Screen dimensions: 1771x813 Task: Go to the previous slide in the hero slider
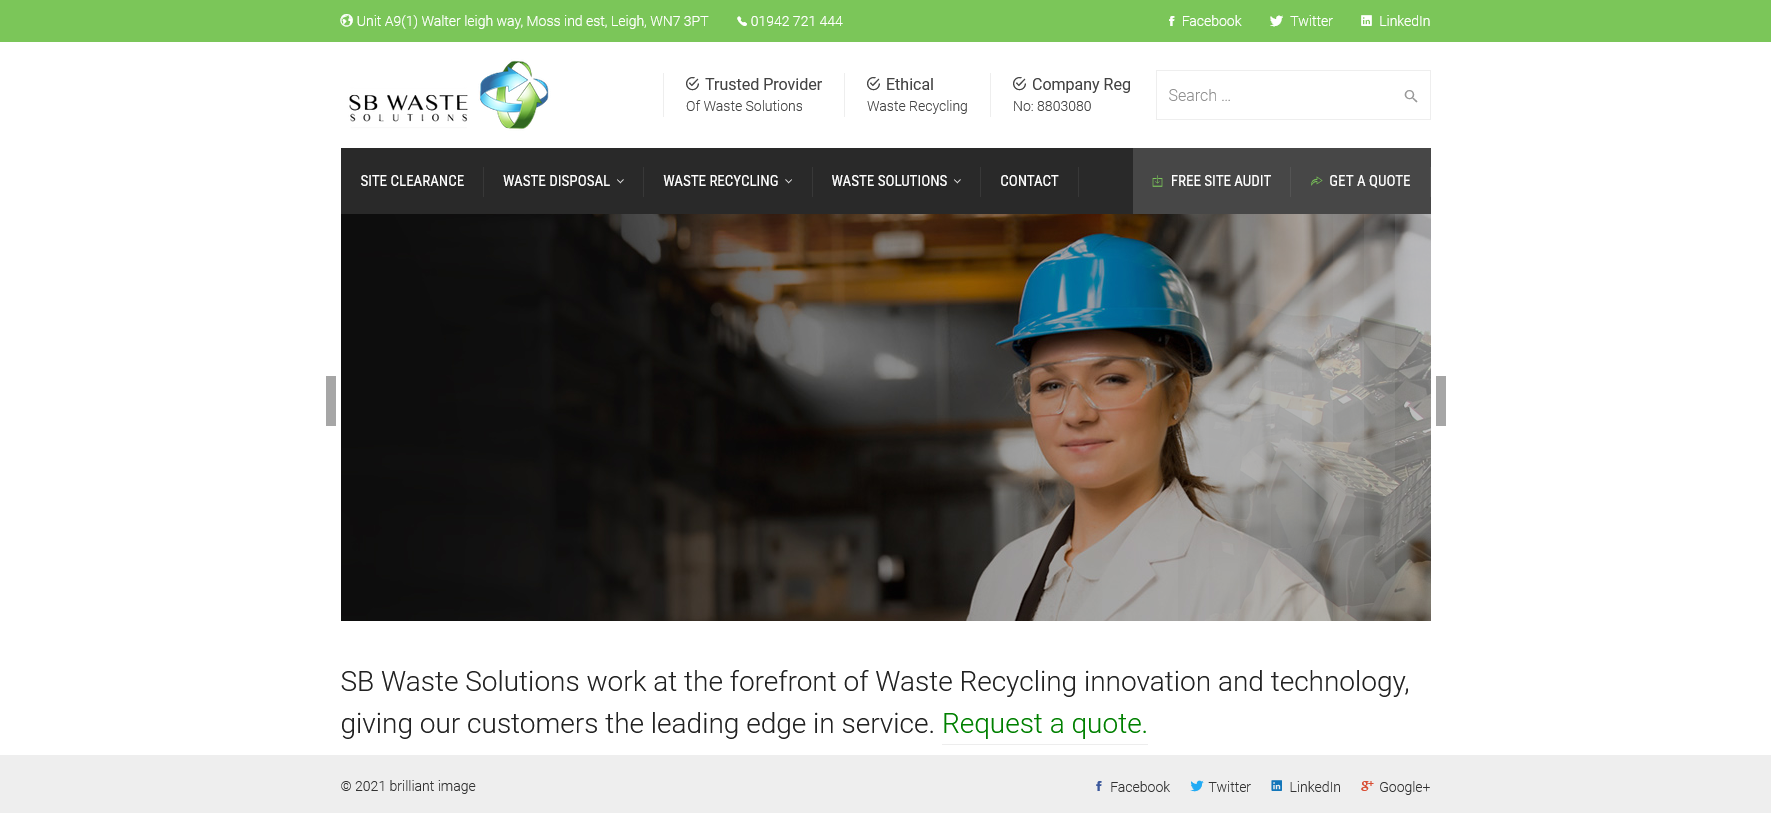(x=331, y=401)
